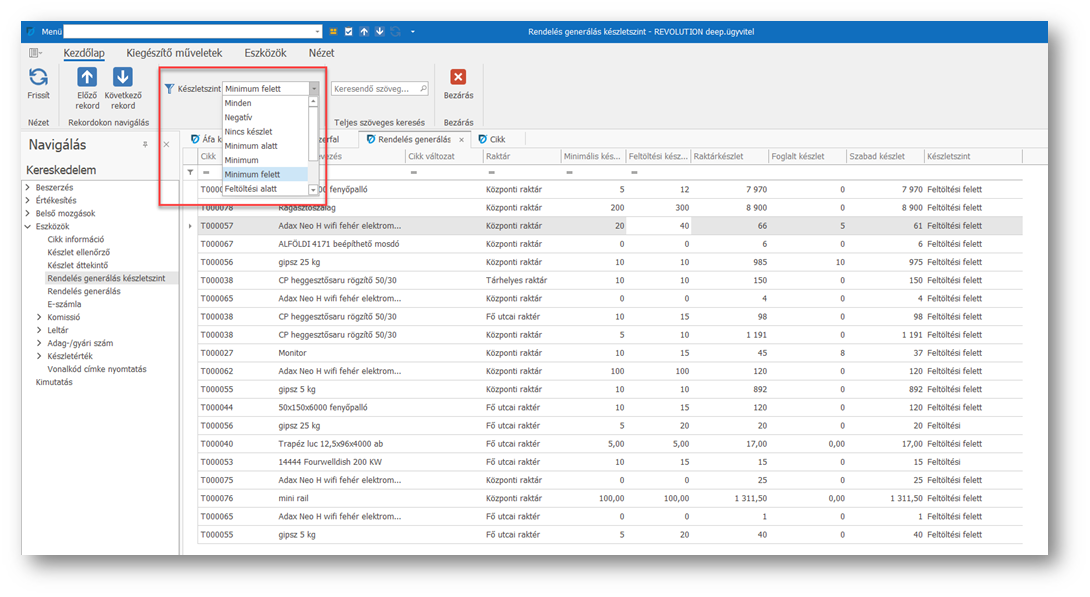Pin the Navigálás panel with pushpin icon
Viewport: 1090px width, 597px height.
coord(145,145)
